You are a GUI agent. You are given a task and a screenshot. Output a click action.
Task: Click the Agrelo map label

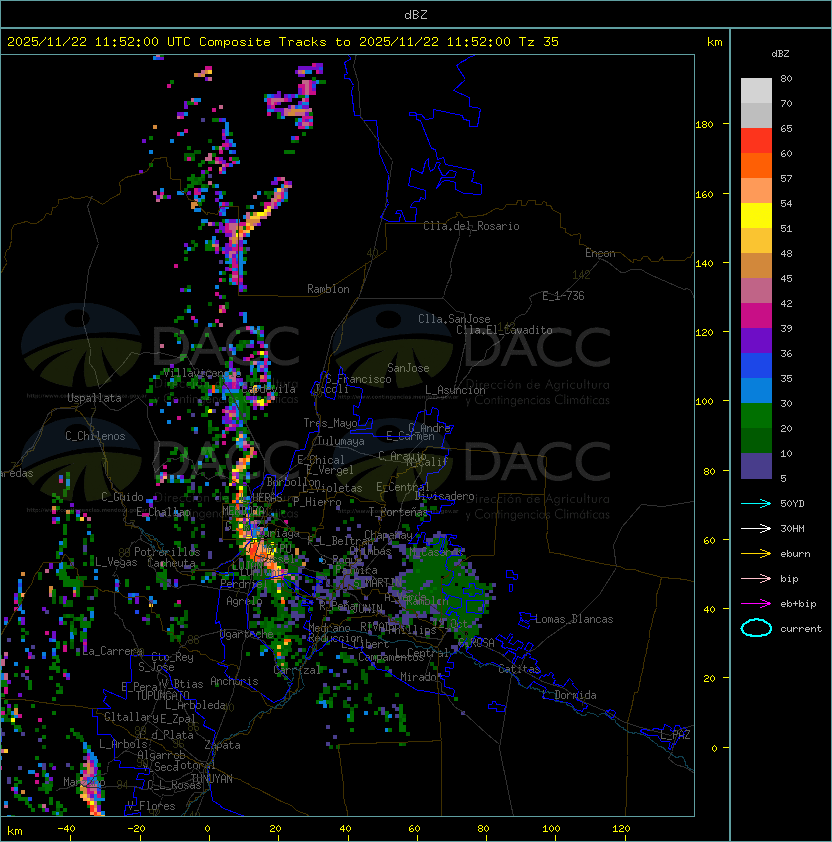(244, 601)
